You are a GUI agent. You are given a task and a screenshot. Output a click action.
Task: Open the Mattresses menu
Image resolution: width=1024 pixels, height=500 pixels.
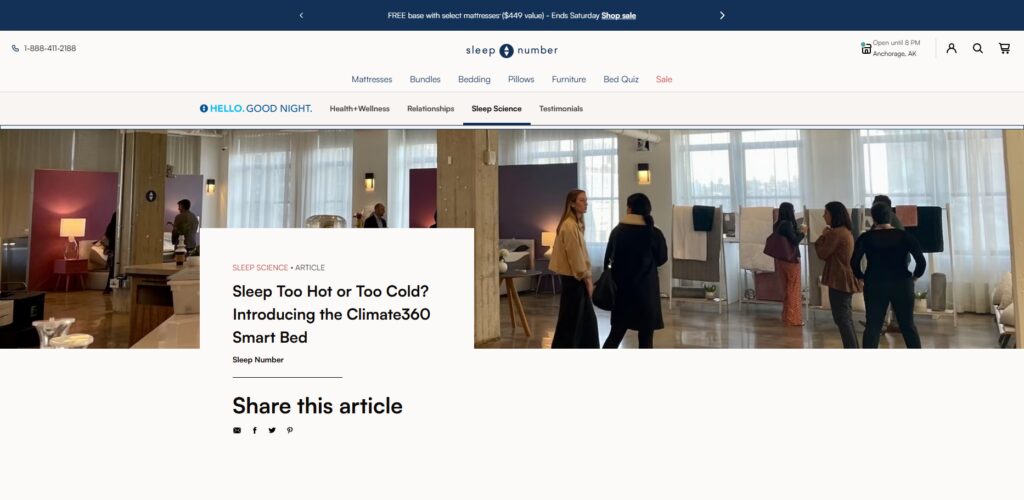[x=372, y=79]
